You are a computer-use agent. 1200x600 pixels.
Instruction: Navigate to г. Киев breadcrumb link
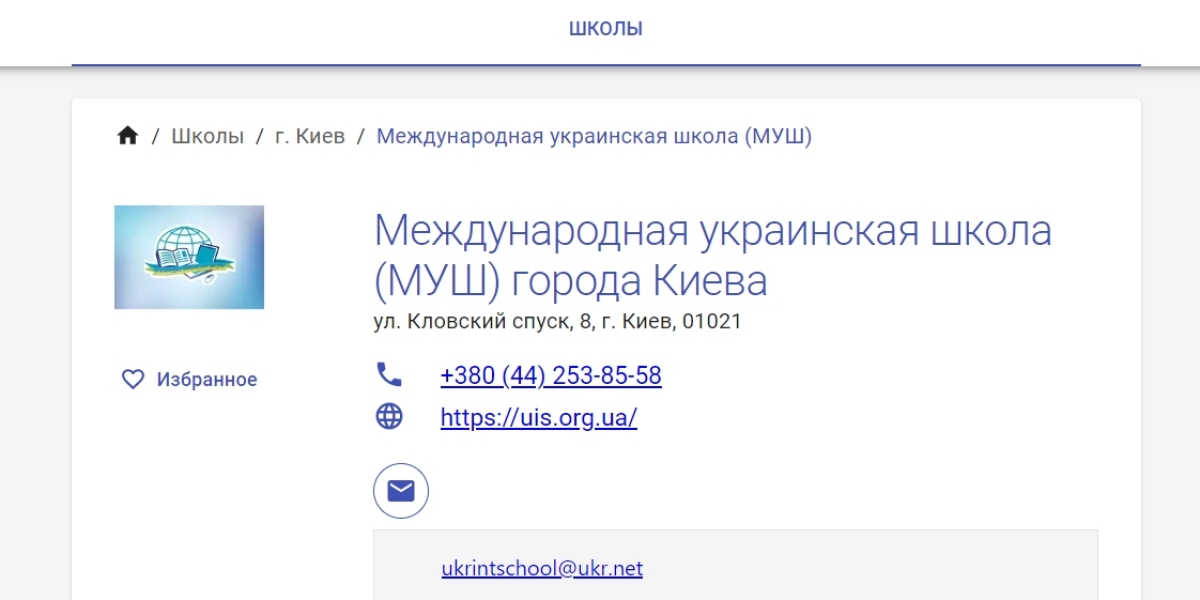(x=310, y=136)
